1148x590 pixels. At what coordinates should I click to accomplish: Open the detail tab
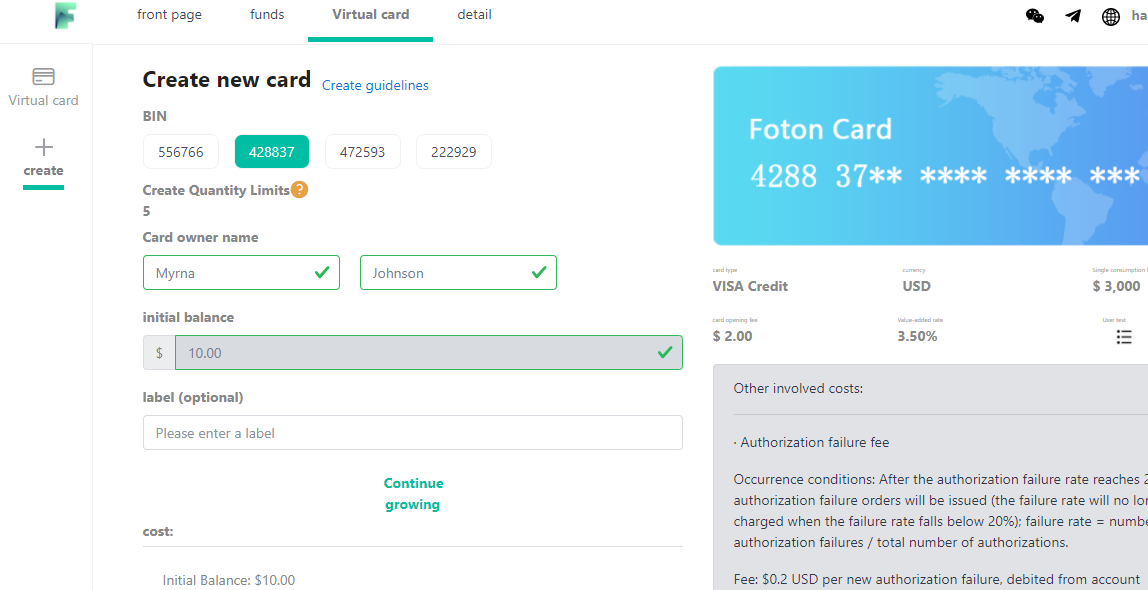(x=474, y=15)
